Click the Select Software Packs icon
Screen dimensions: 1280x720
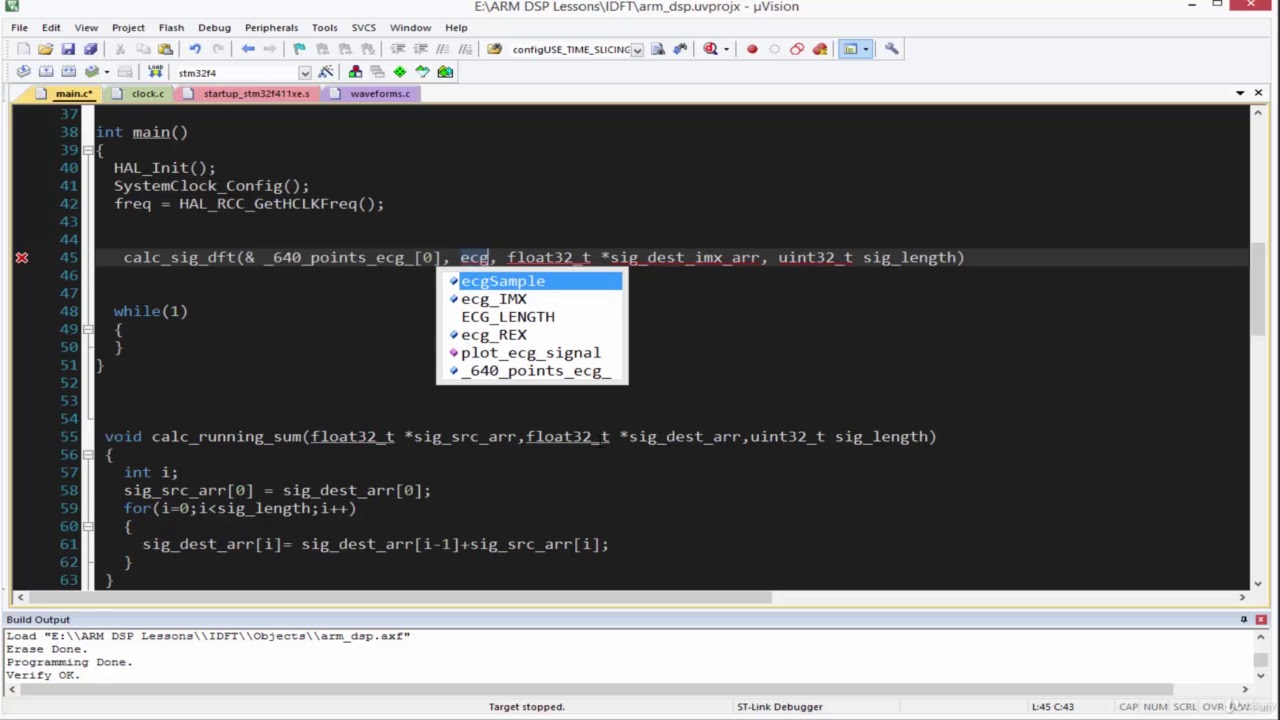pyautogui.click(x=423, y=72)
